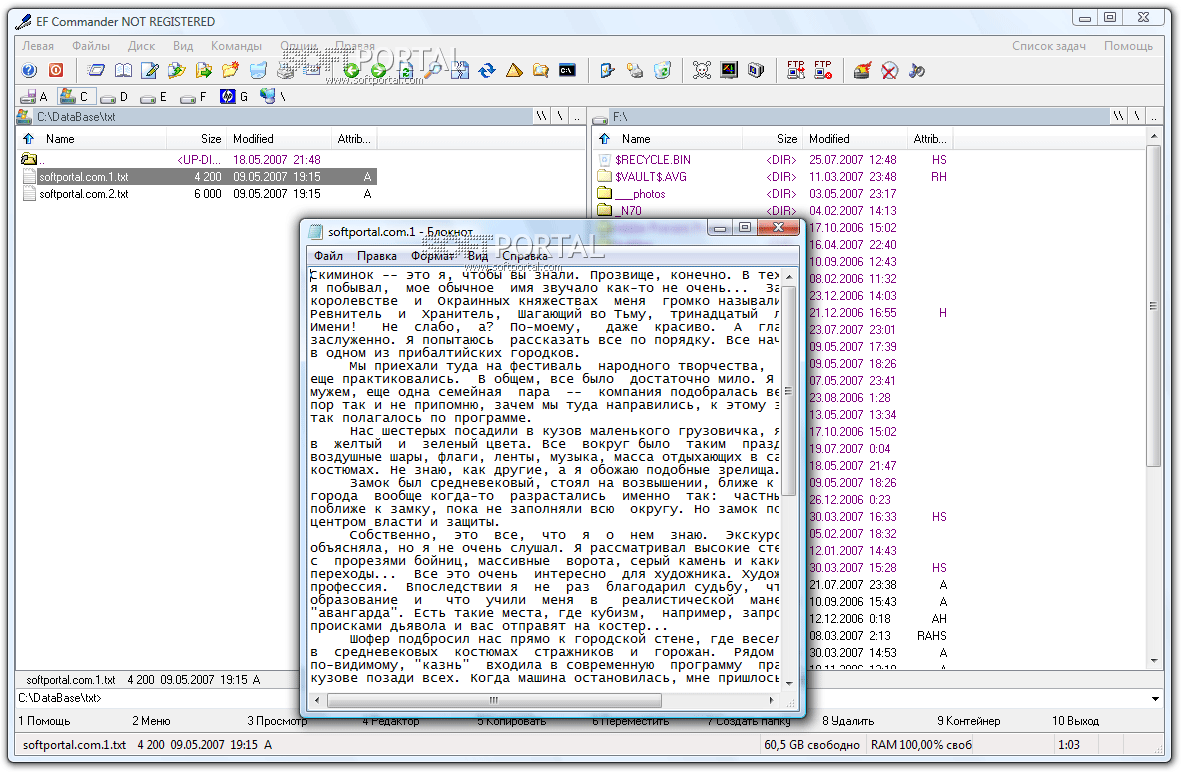The width and height of the screenshot is (1184, 772).
Task: Click the 2 Меню function button
Action: coord(151,721)
